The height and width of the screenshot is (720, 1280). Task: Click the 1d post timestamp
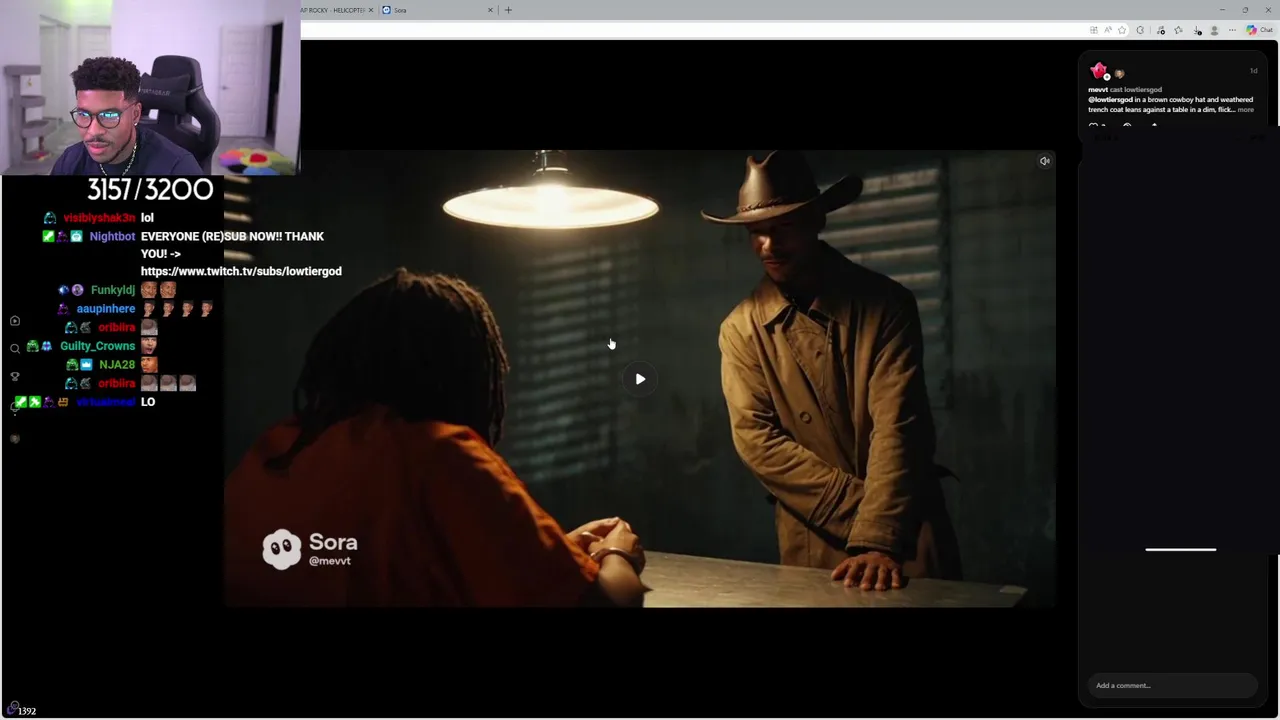pos(1253,71)
